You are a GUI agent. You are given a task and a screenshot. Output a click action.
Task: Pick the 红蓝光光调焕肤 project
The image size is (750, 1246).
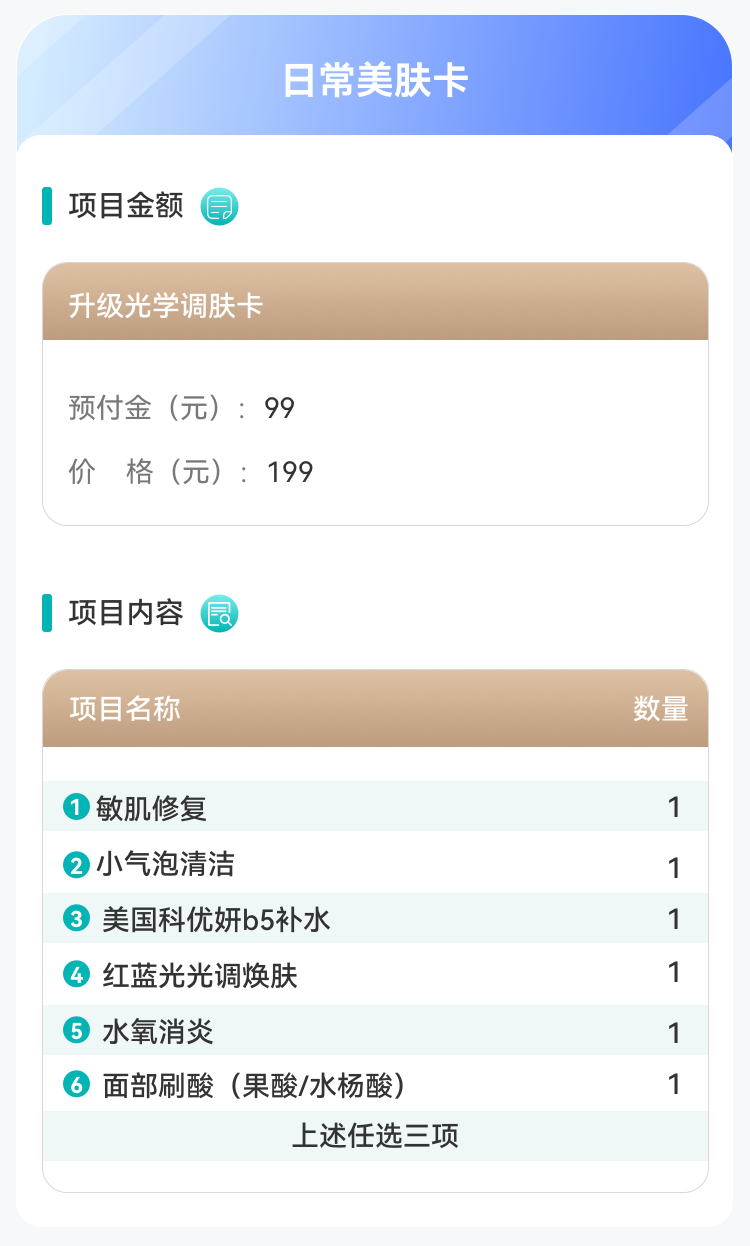pyautogui.click(x=200, y=975)
